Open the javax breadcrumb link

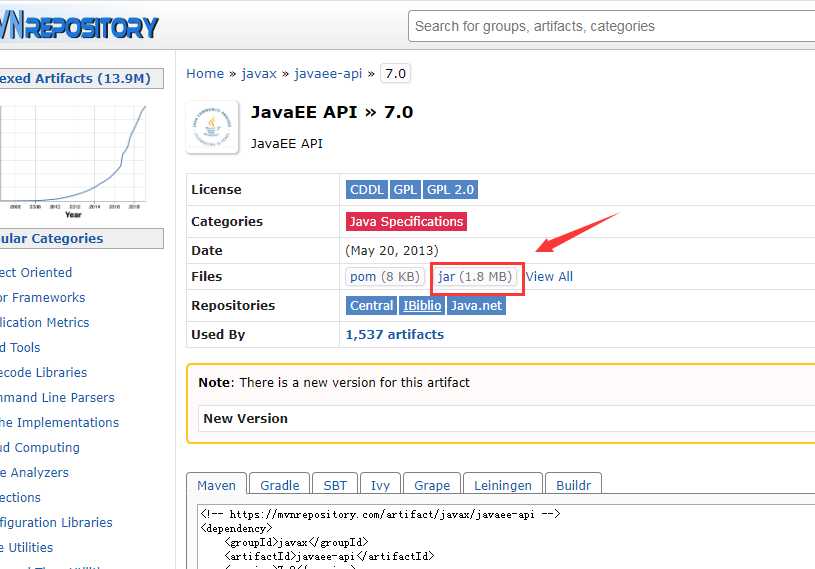click(x=259, y=73)
